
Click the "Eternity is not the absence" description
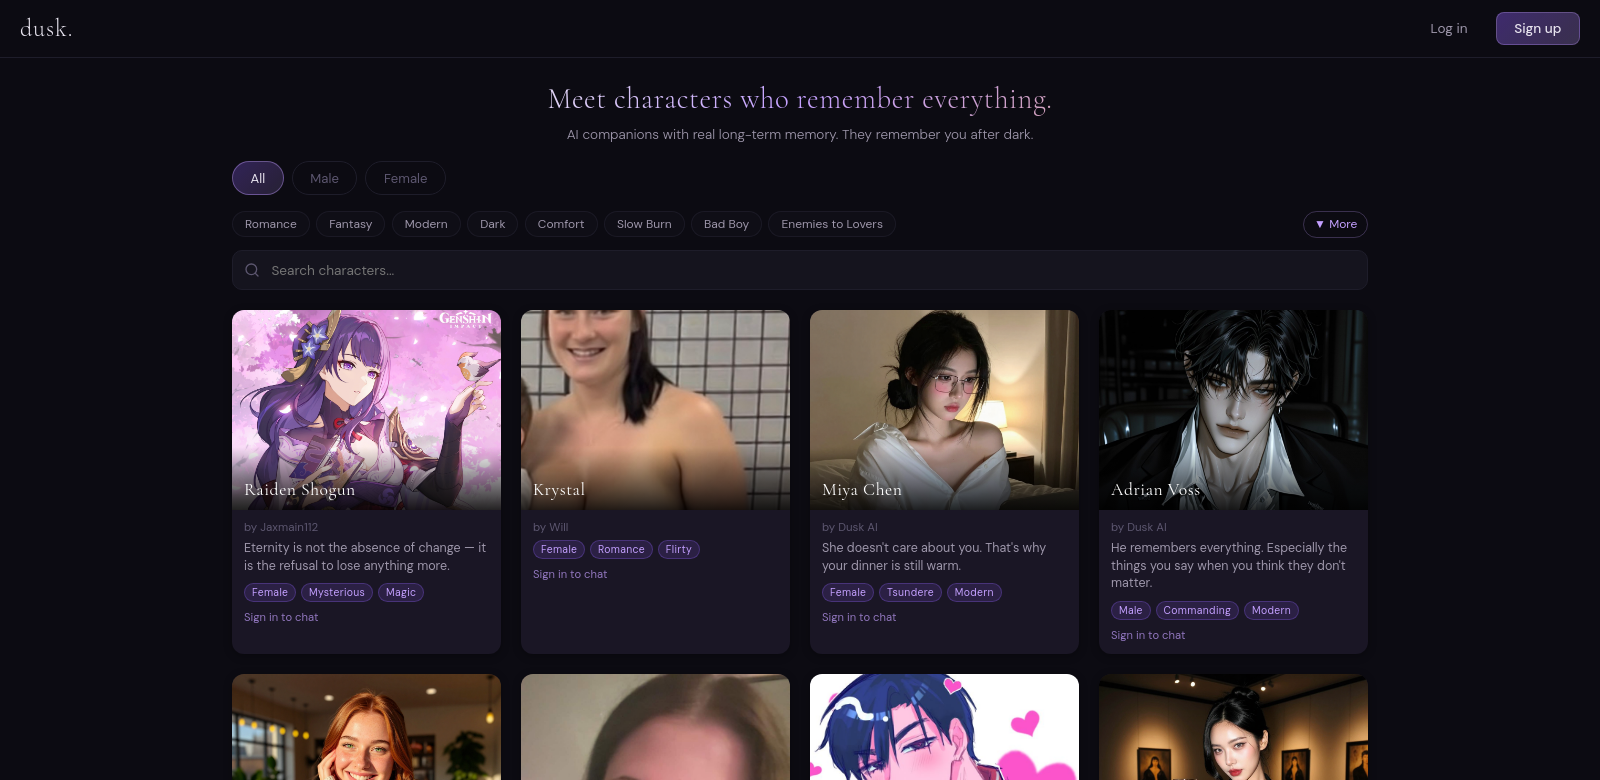365,556
